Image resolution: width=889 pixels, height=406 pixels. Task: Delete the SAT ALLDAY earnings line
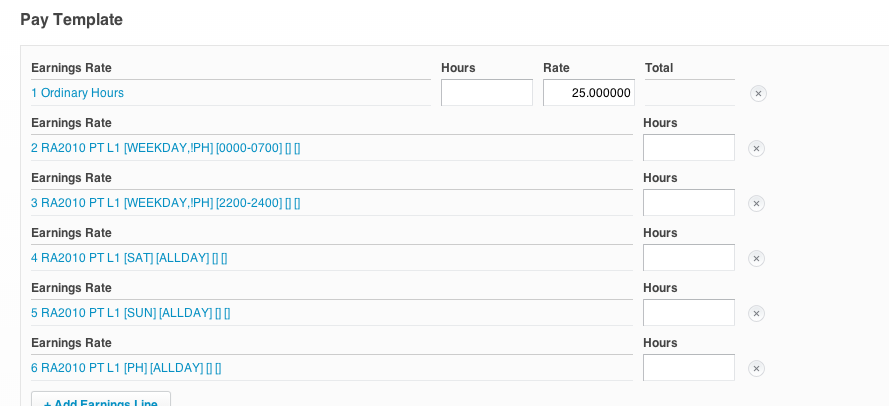click(x=756, y=259)
